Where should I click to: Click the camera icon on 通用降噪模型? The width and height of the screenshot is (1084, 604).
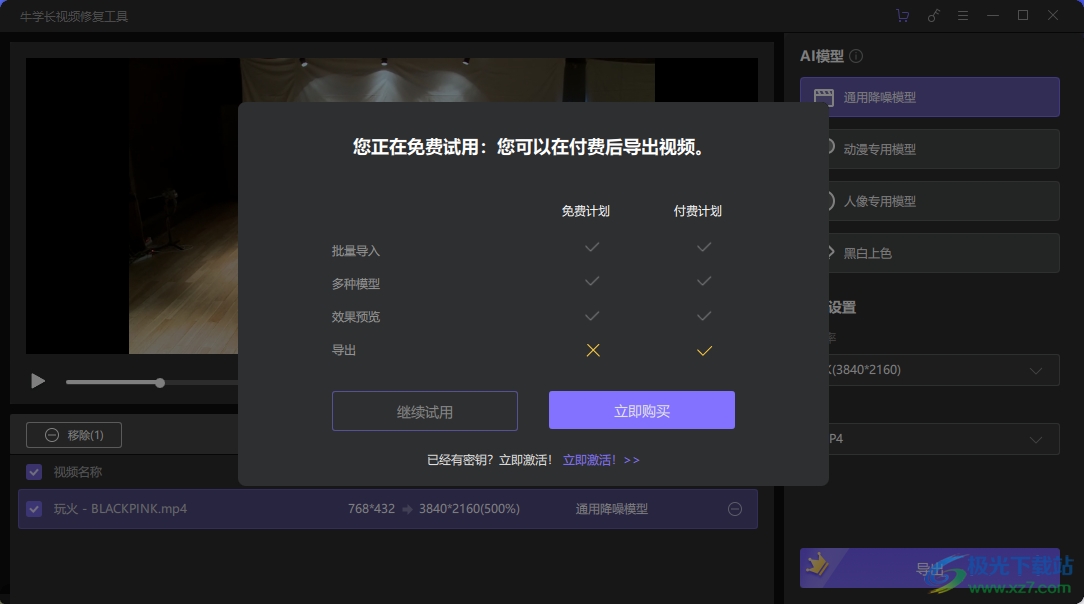(822, 96)
